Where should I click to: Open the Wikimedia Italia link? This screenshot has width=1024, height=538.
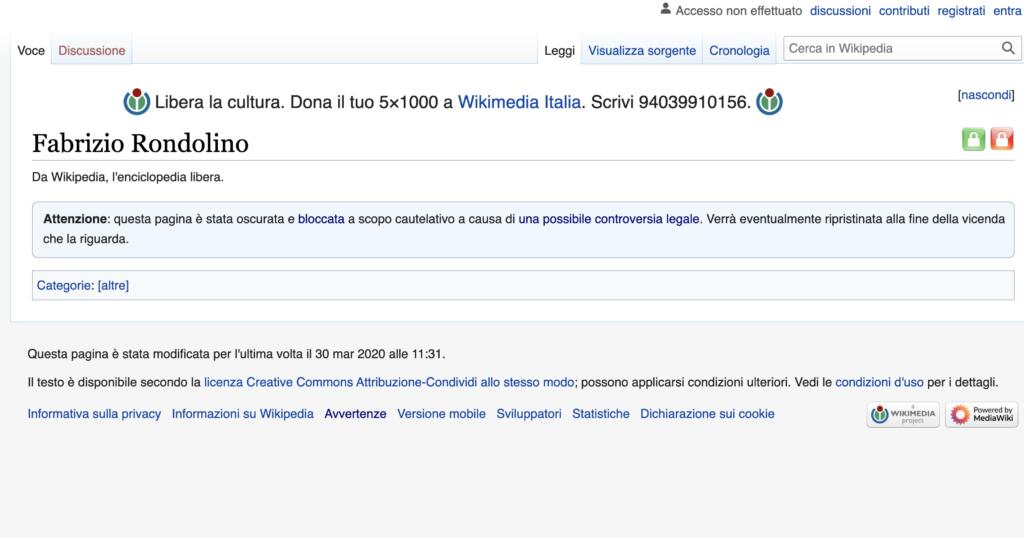click(519, 102)
